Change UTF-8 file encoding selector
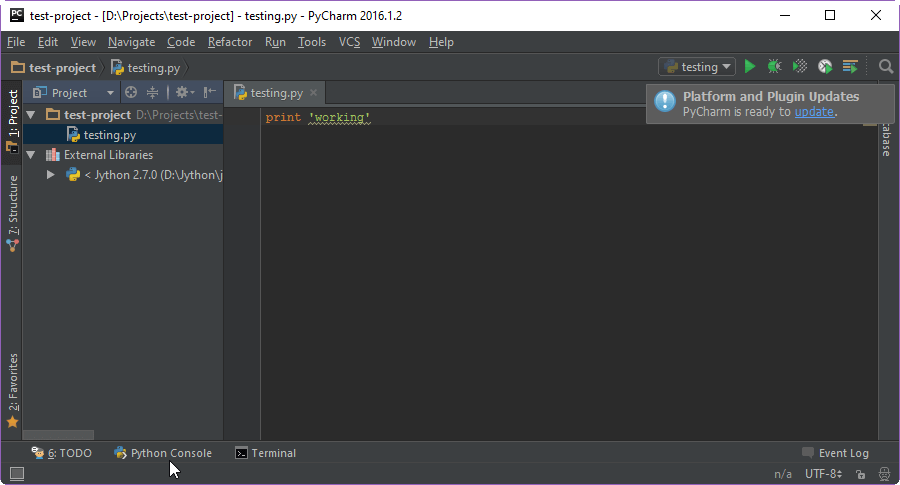The image size is (900, 485). pyautogui.click(x=823, y=474)
